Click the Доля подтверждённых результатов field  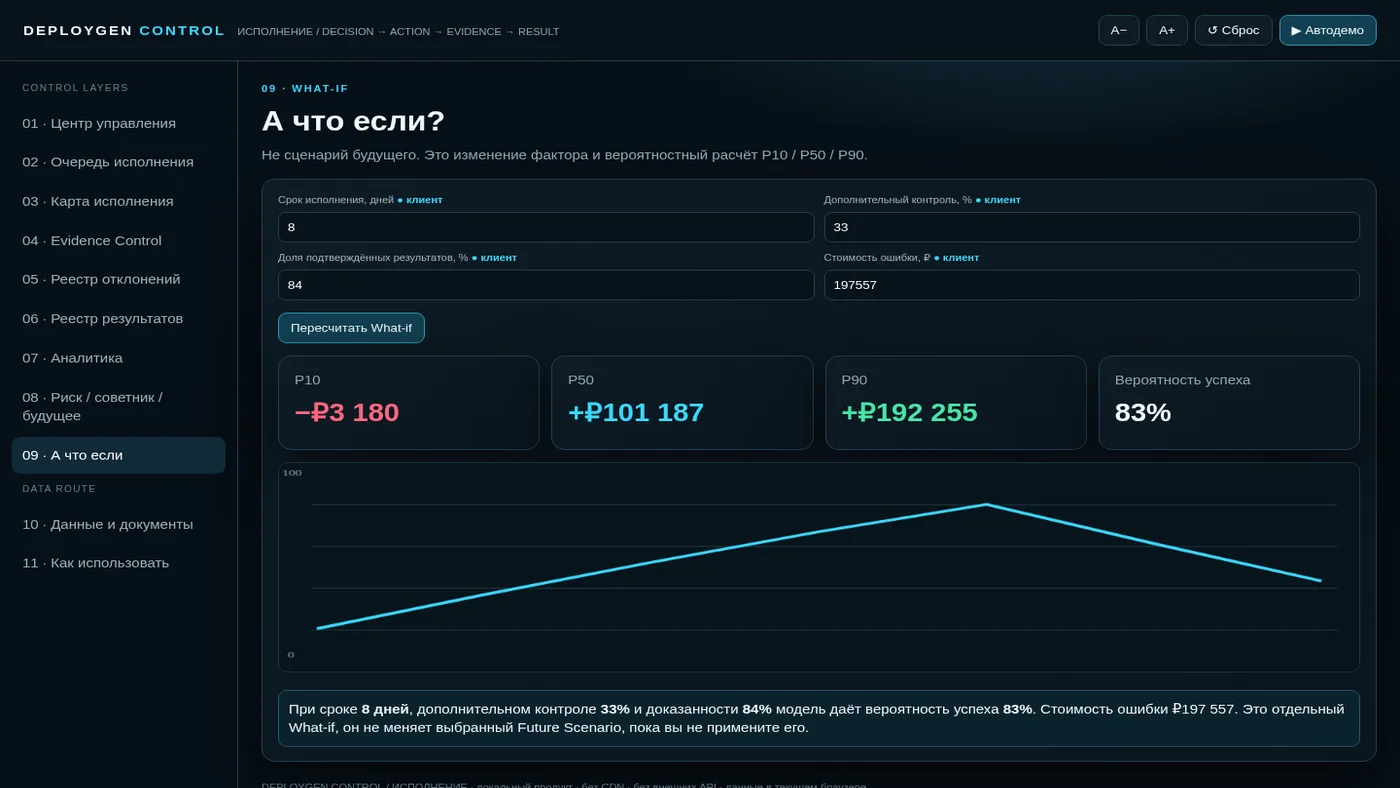546,285
